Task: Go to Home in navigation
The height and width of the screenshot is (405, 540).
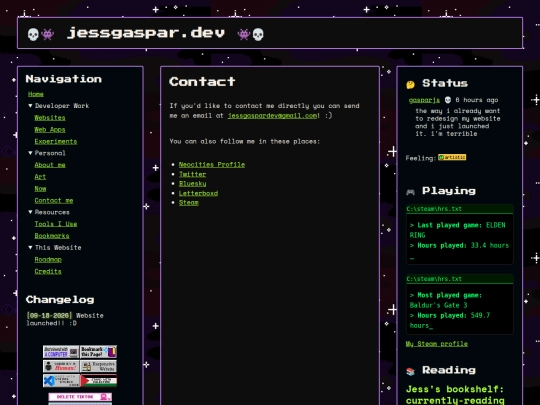Action: [x=36, y=94]
